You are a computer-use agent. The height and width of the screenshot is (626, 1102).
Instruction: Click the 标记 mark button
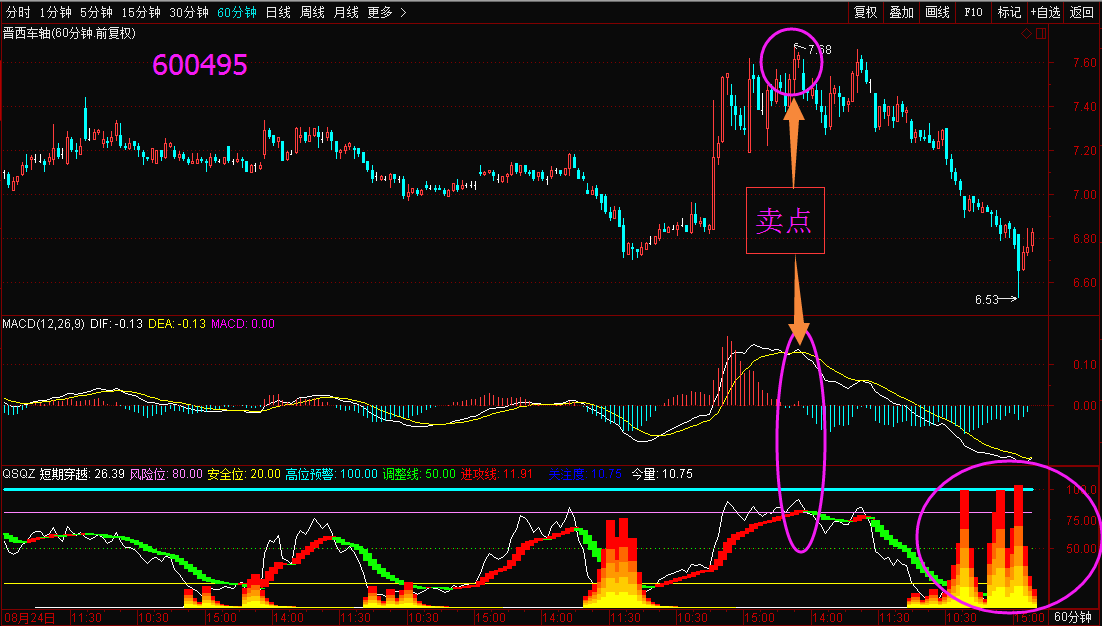tap(1009, 12)
